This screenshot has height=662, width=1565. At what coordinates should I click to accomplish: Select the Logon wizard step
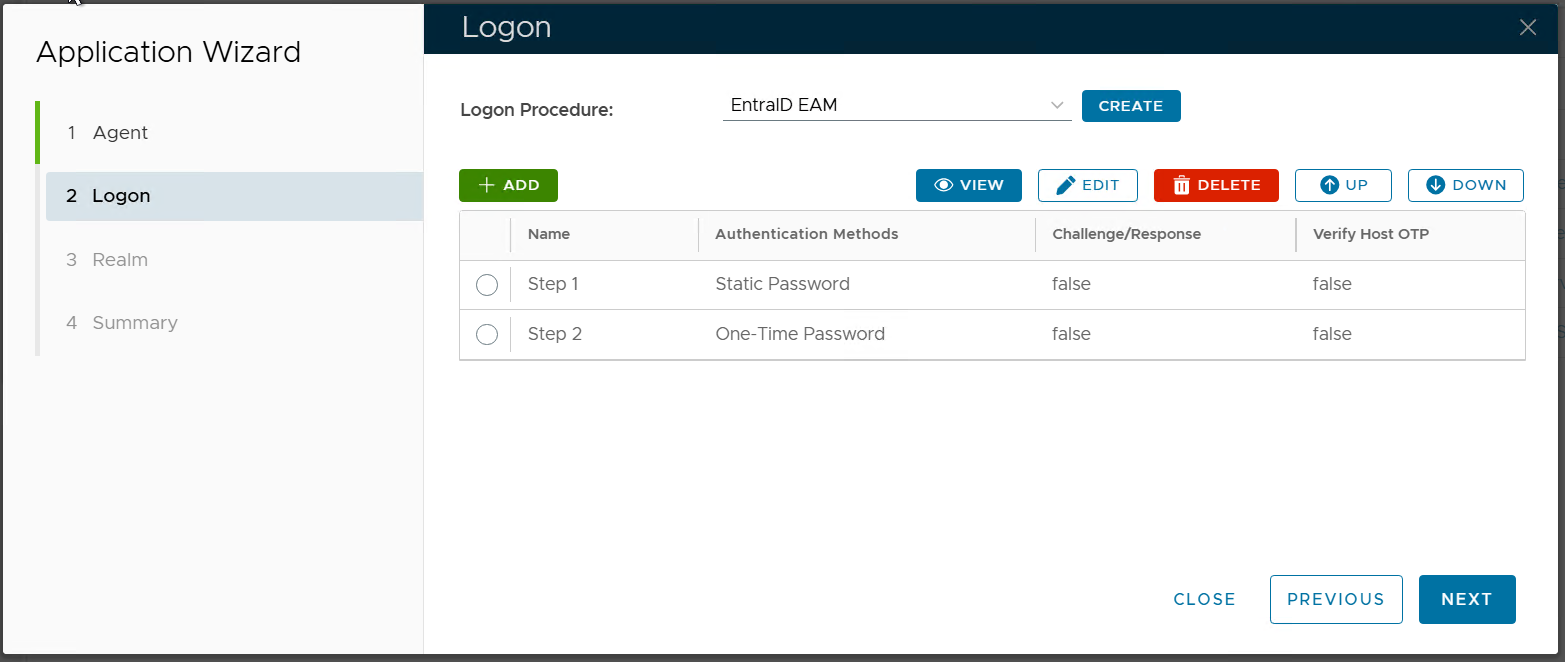click(x=121, y=196)
